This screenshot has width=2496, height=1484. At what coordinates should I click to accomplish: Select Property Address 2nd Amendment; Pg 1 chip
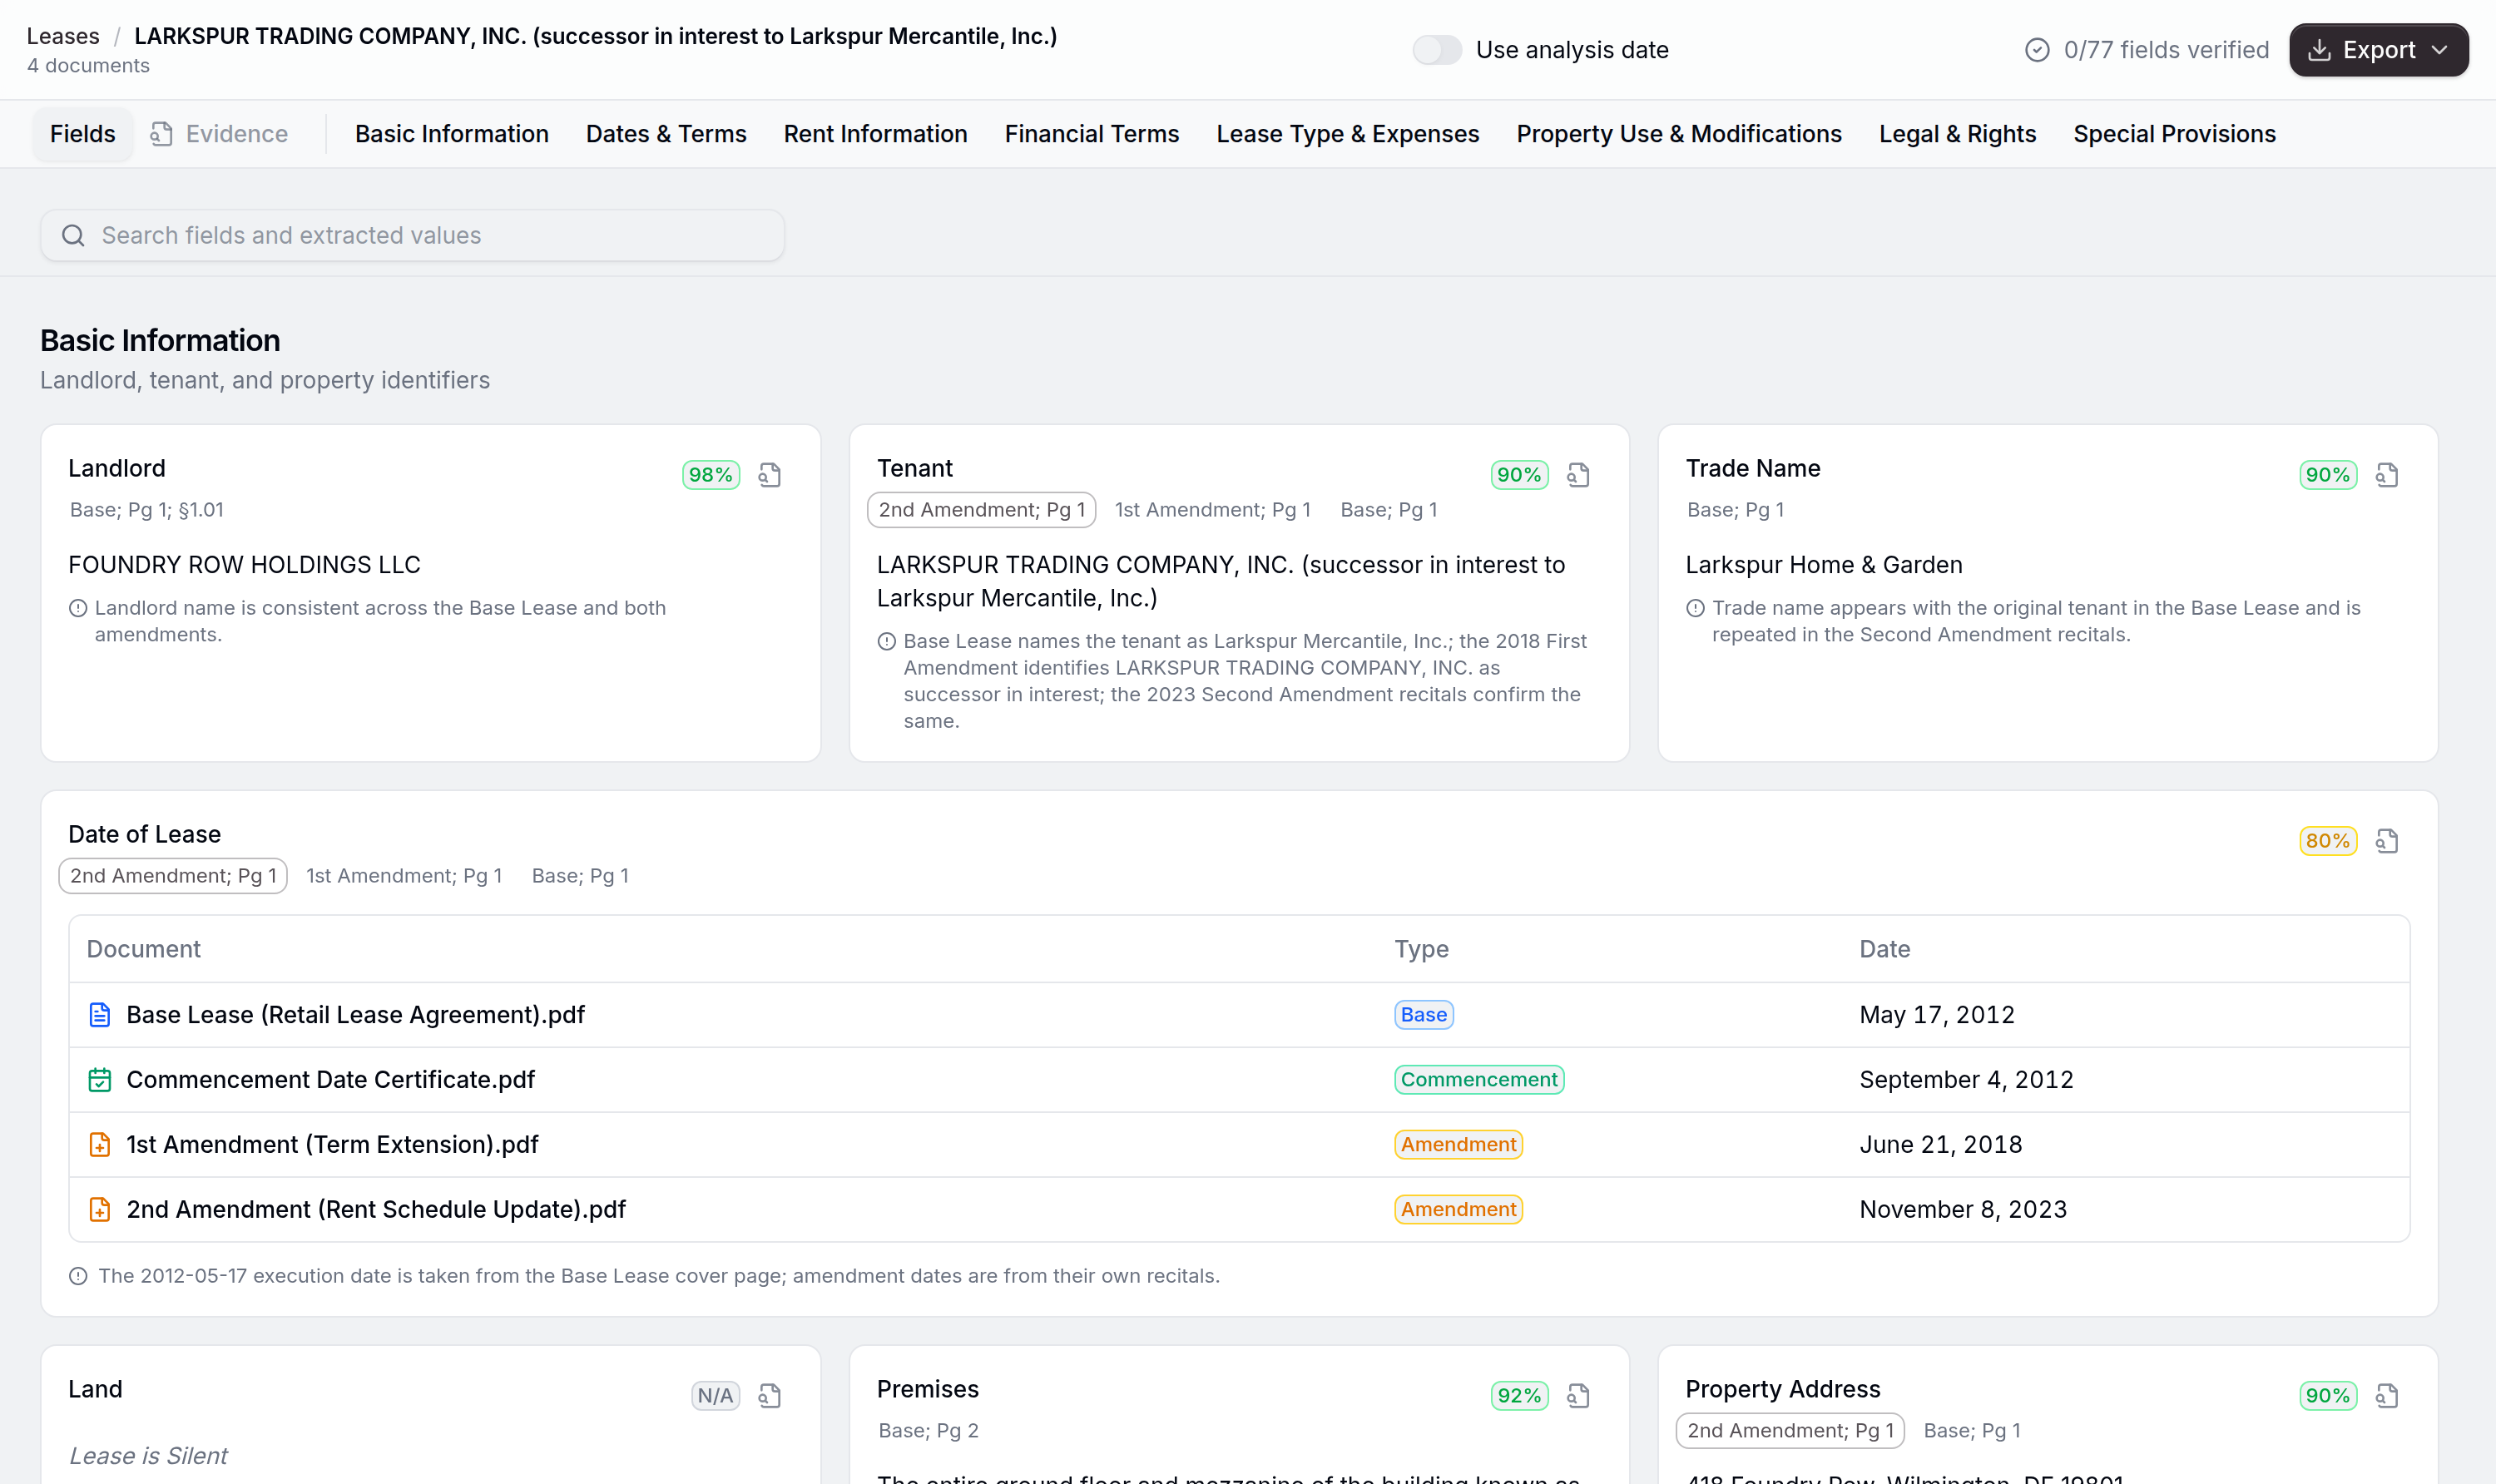coord(1790,1431)
